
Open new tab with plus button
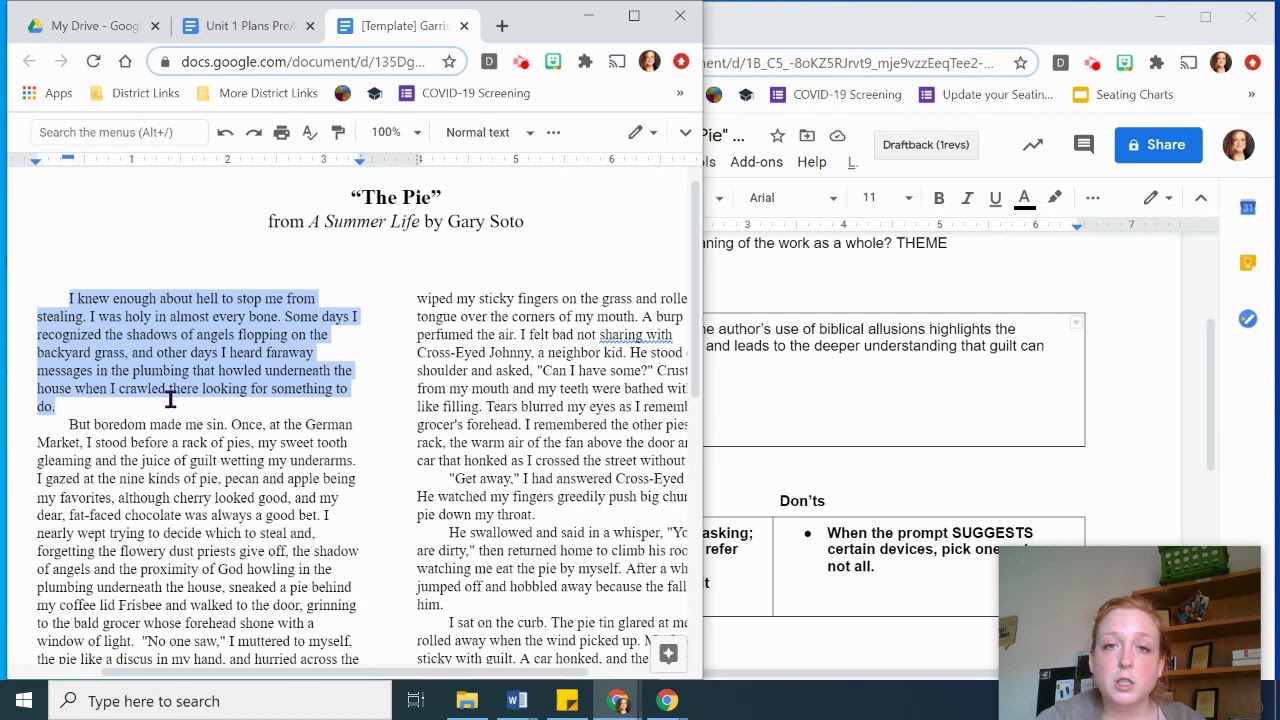(x=502, y=26)
